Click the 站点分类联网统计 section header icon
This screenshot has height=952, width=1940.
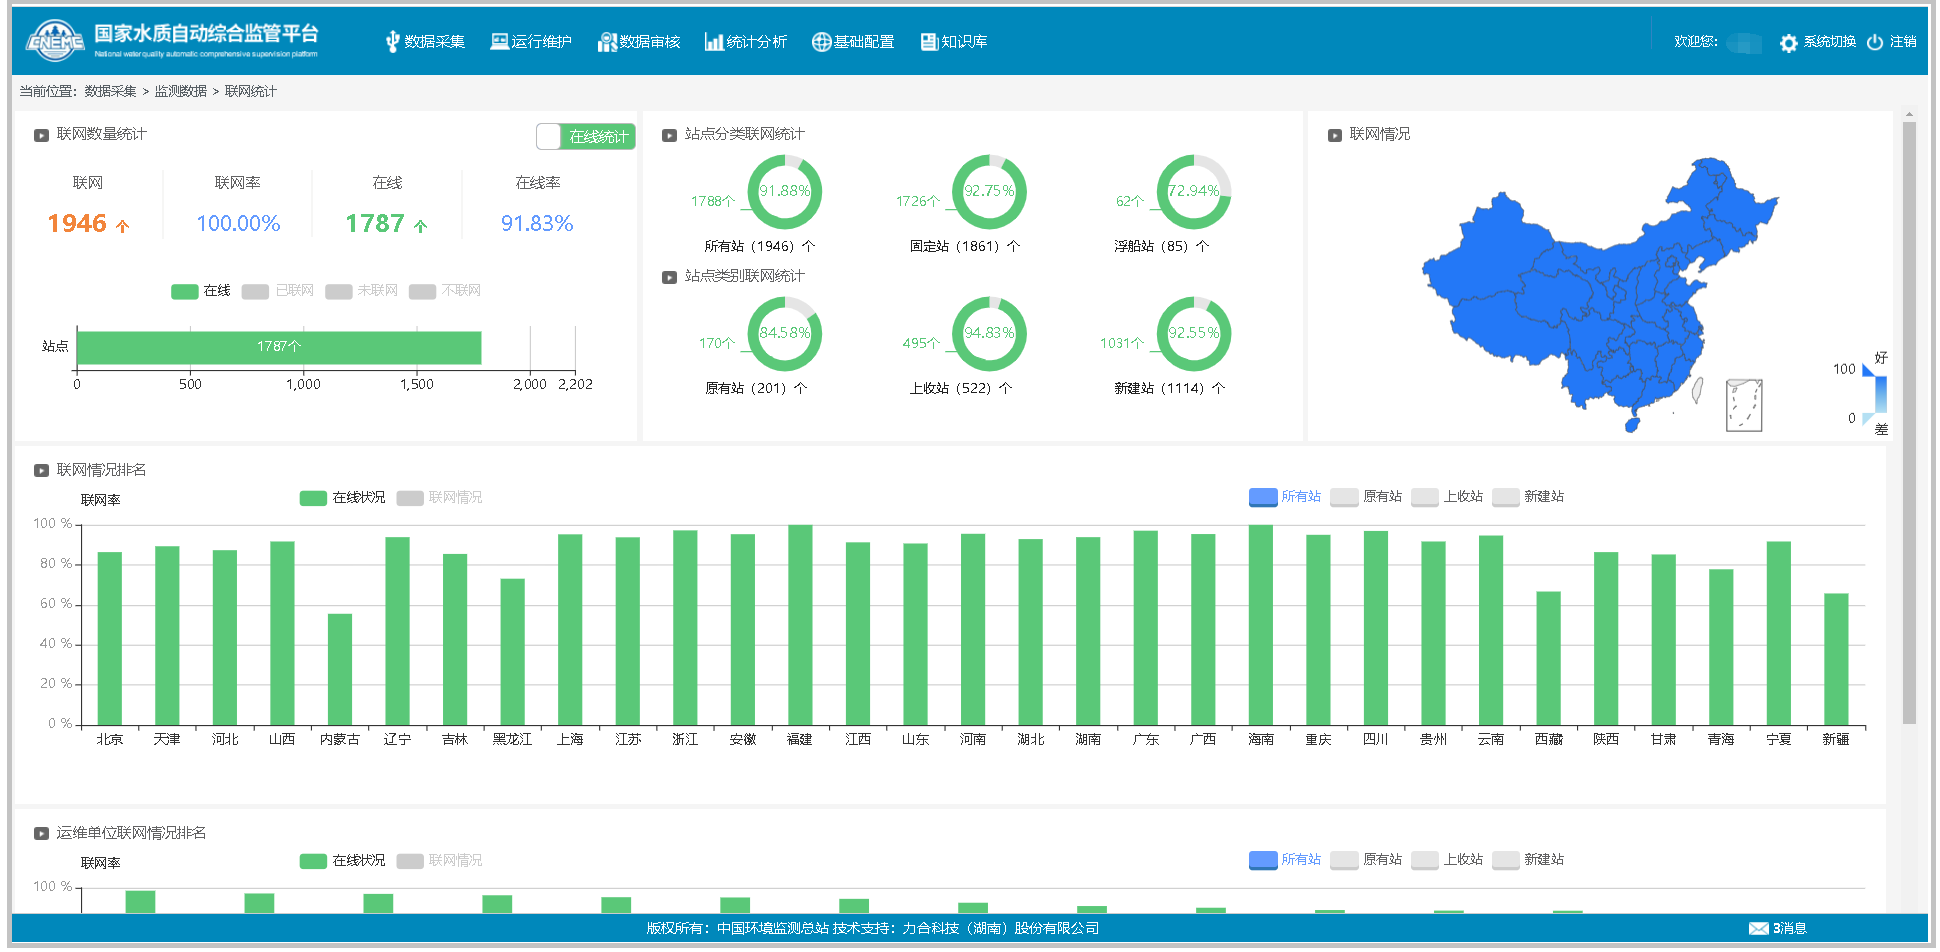click(669, 135)
